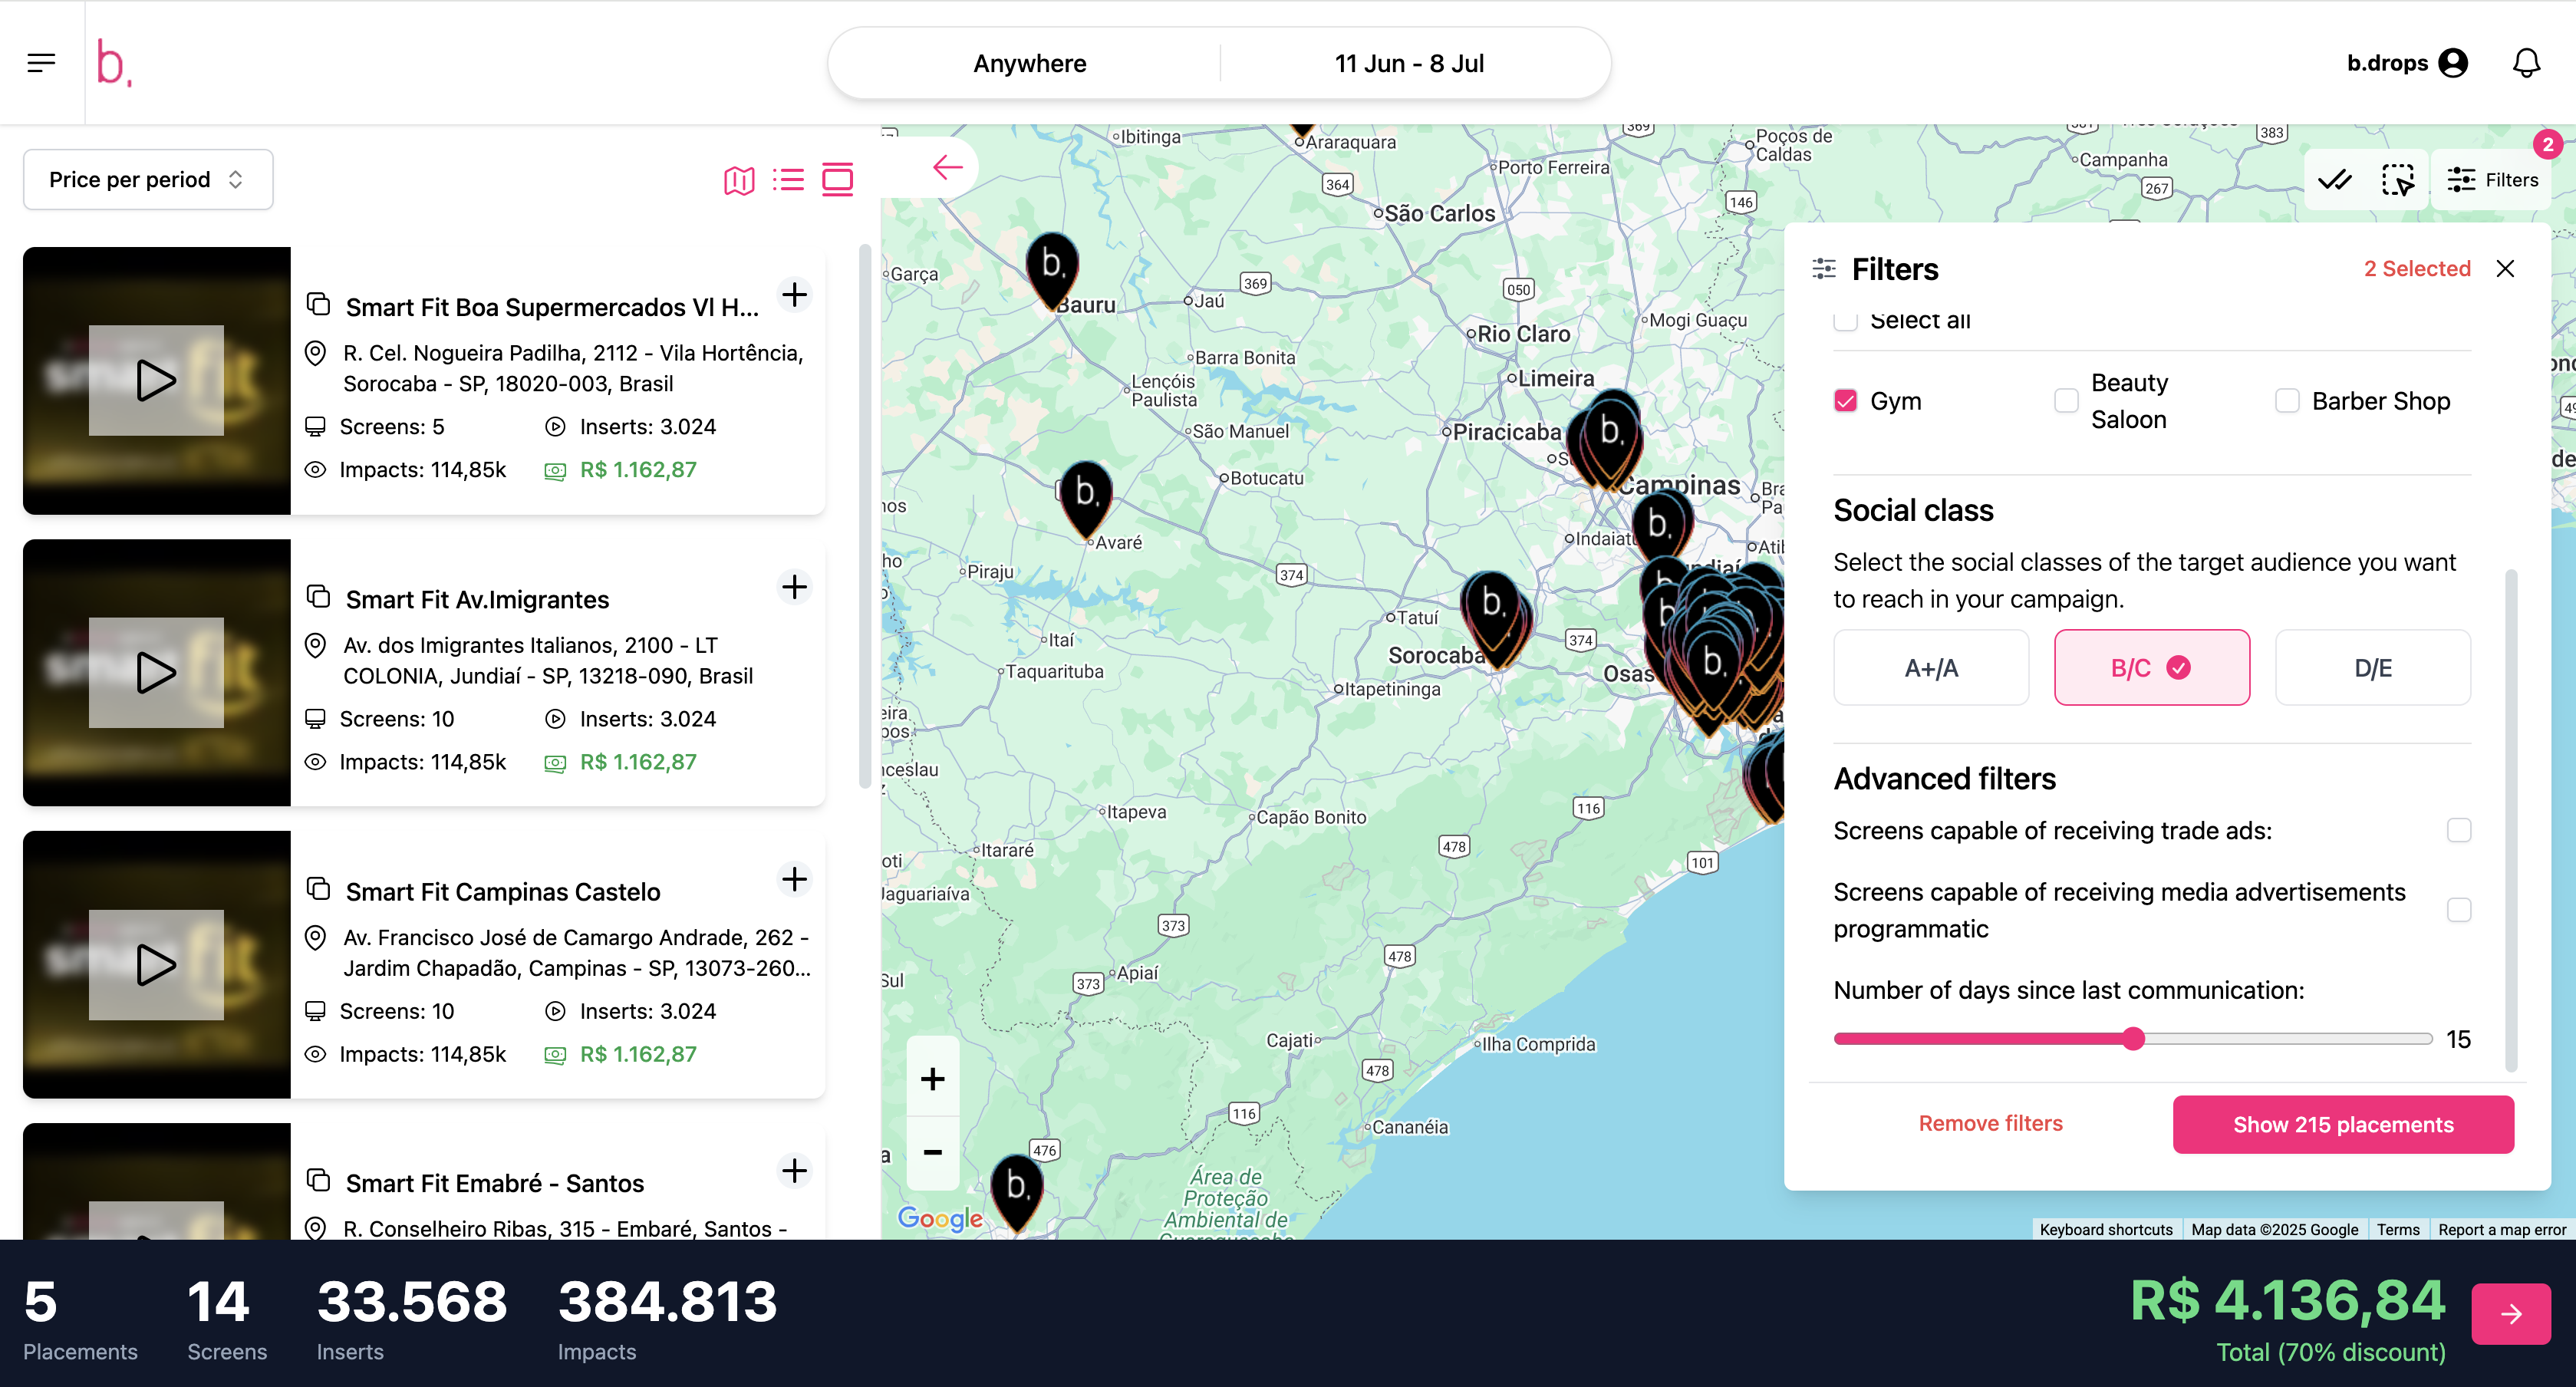Enable screens receiving trade ads checkbox
The image size is (2576, 1387).
(x=2459, y=830)
